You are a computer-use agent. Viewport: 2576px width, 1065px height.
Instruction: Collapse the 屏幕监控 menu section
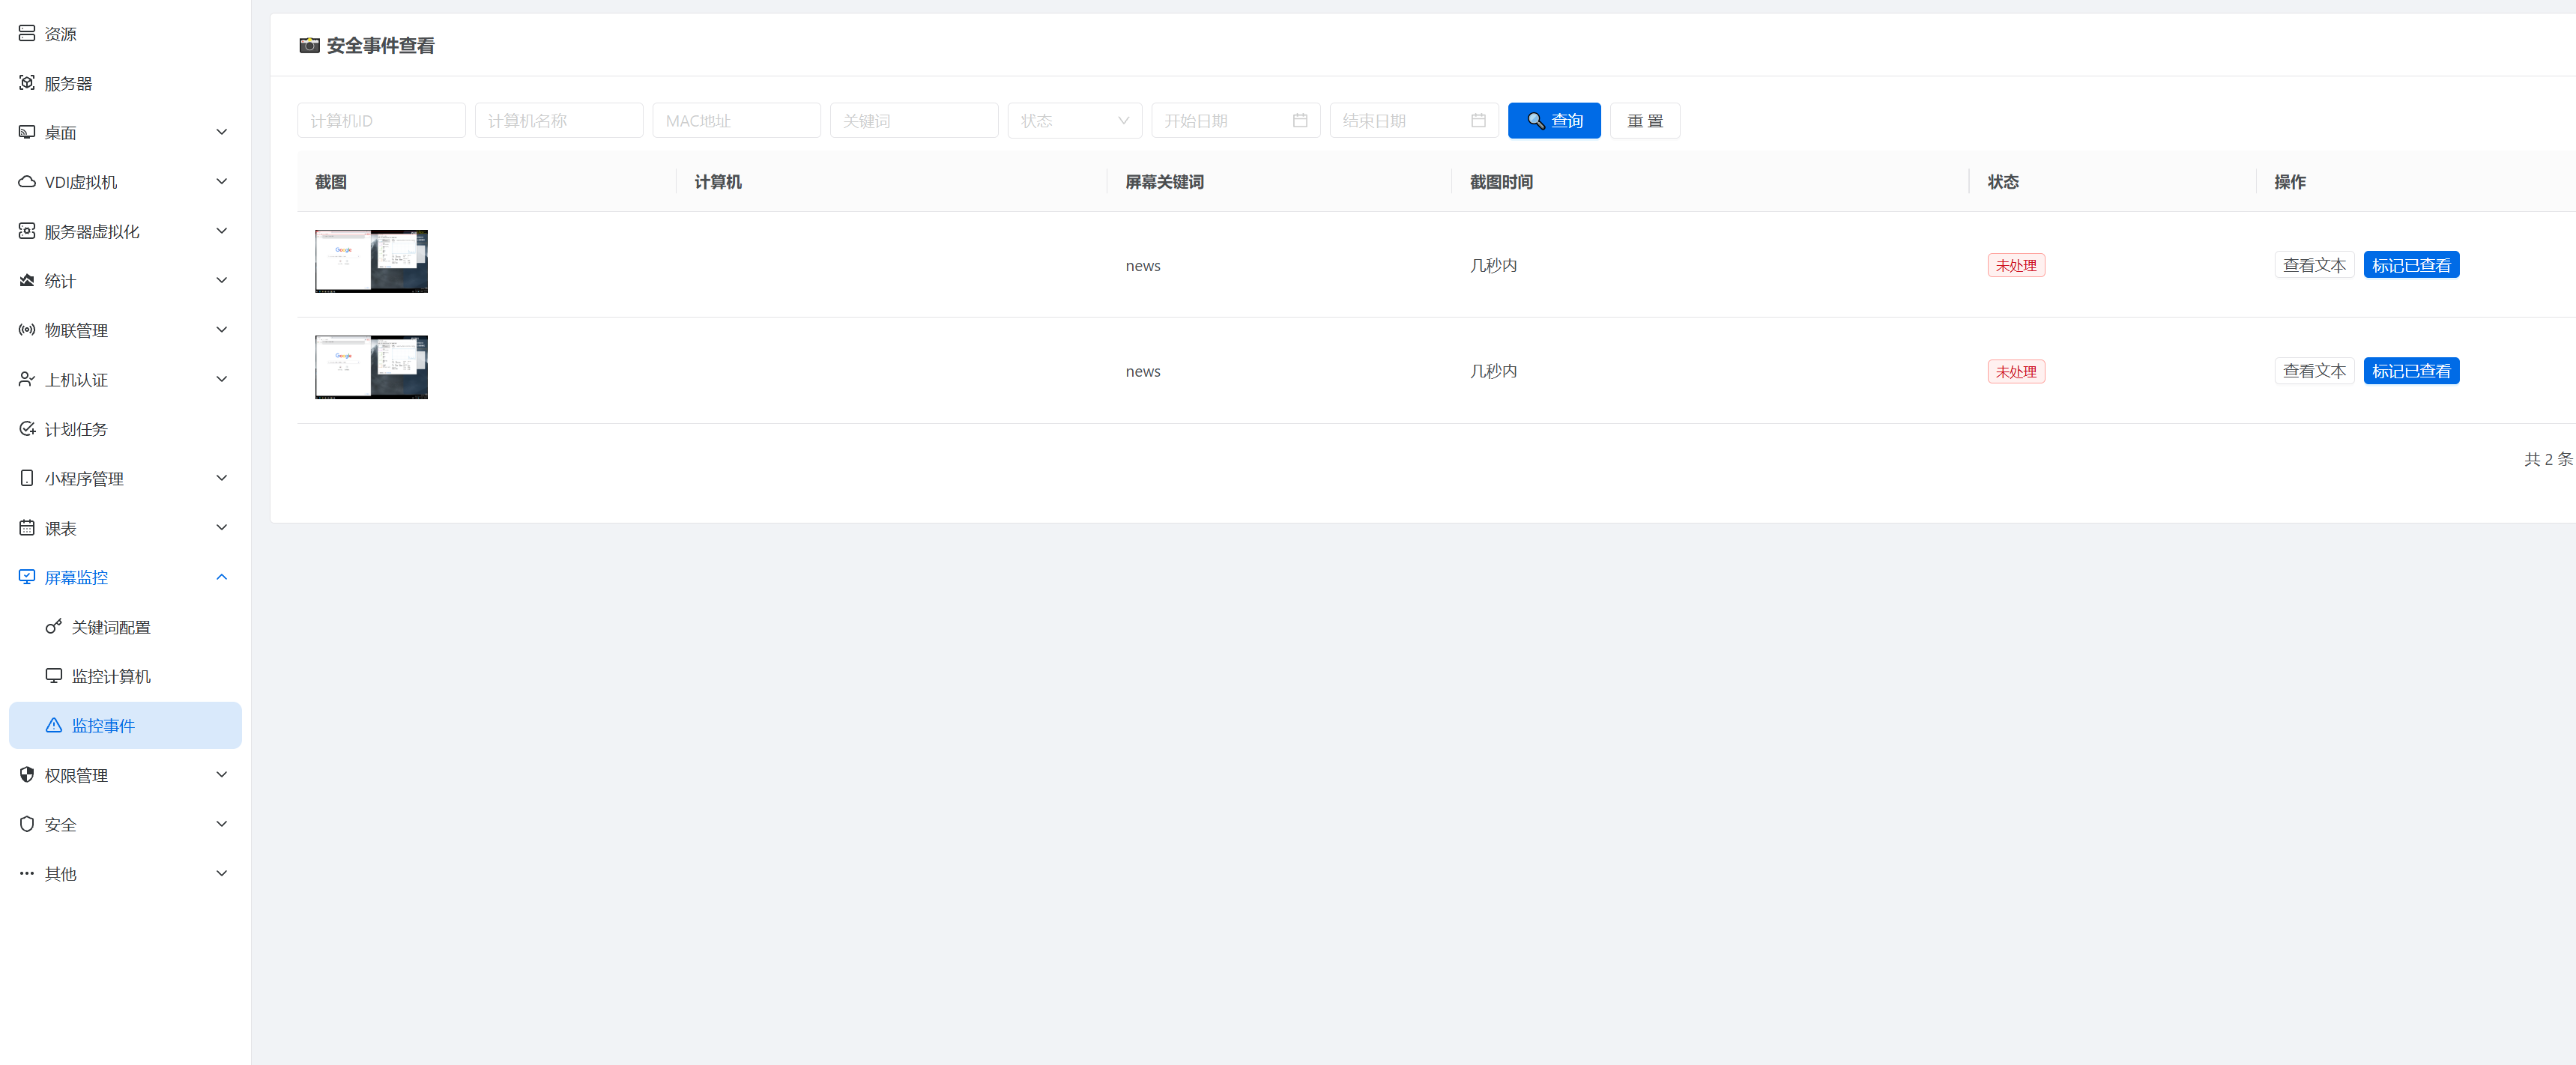pos(221,577)
